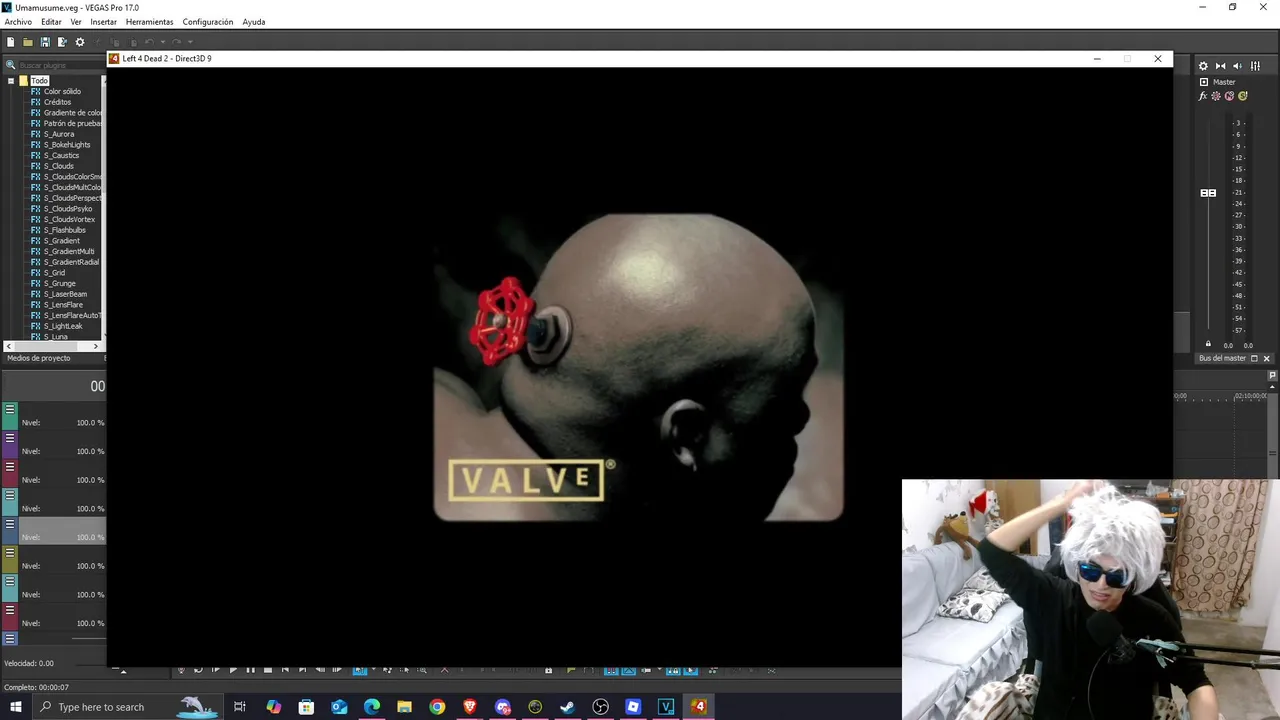Click the purple second track header menu icon
The width and height of the screenshot is (1280, 720).
point(10,438)
